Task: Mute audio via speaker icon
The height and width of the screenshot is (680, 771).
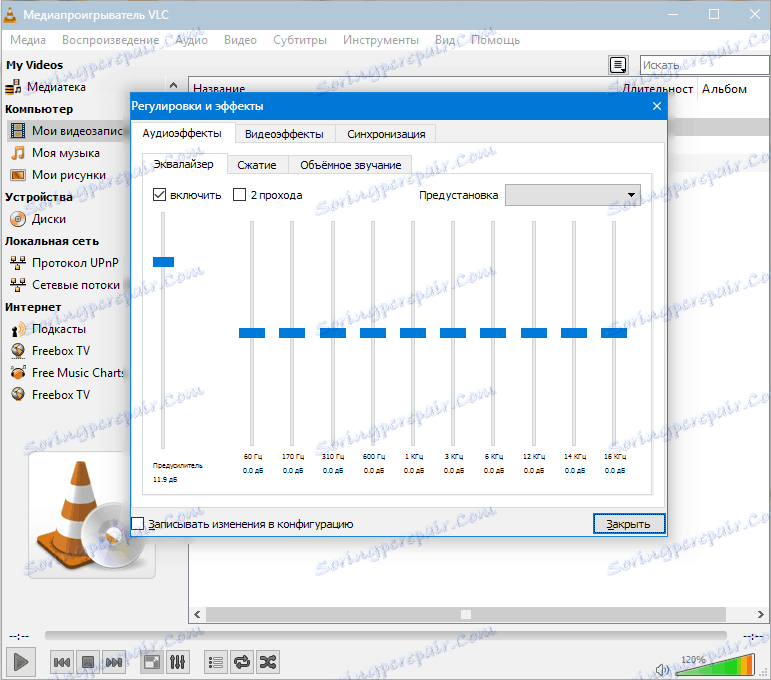Action: 663,668
